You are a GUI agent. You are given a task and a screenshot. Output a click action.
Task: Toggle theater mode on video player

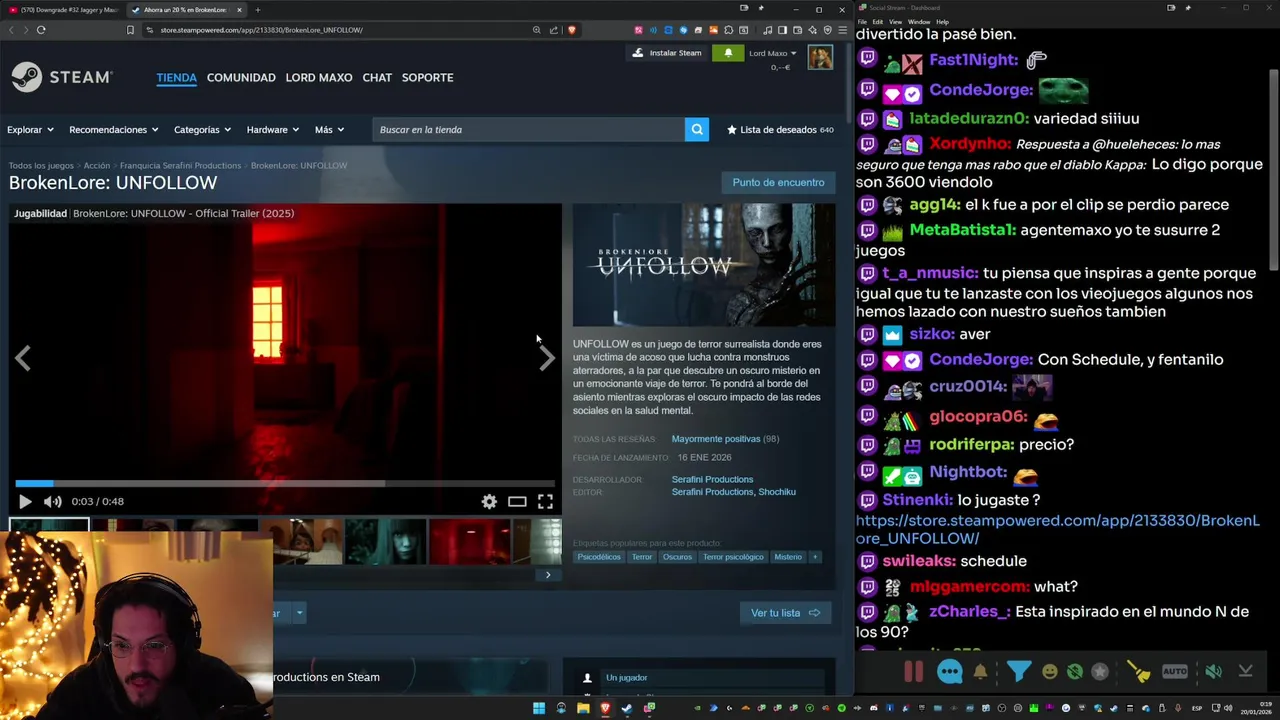point(517,502)
